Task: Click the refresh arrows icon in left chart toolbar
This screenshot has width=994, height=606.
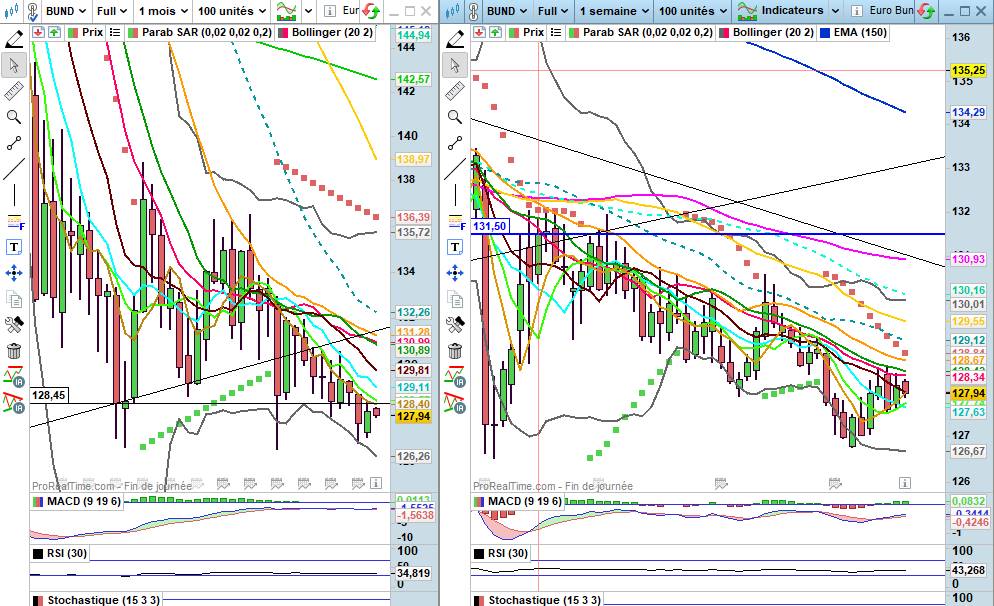Action: pyautogui.click(x=371, y=11)
